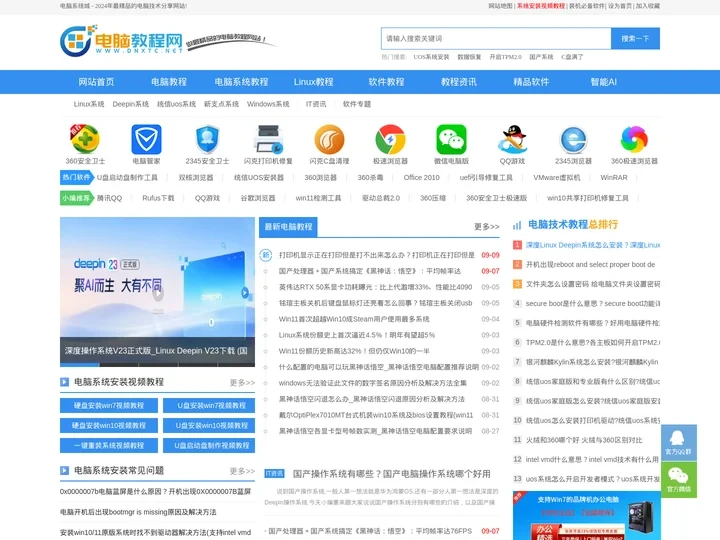Open 软件教程 navigation item
720x540 pixels.
pos(386,82)
